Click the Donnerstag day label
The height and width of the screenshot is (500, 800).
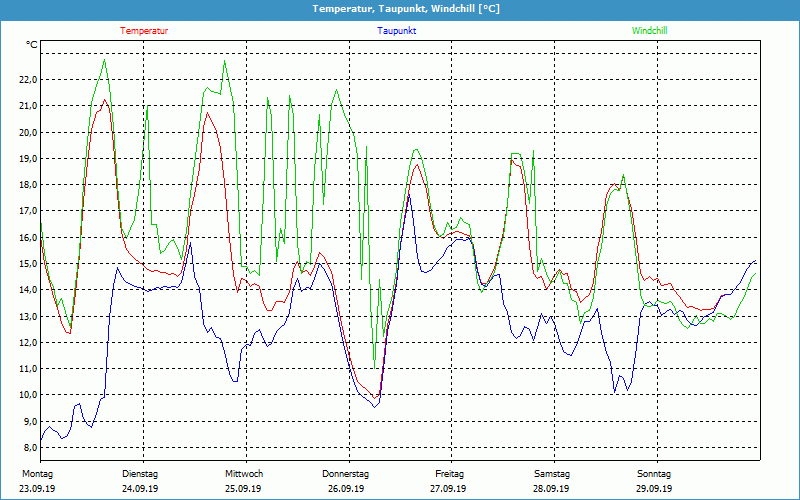point(345,474)
